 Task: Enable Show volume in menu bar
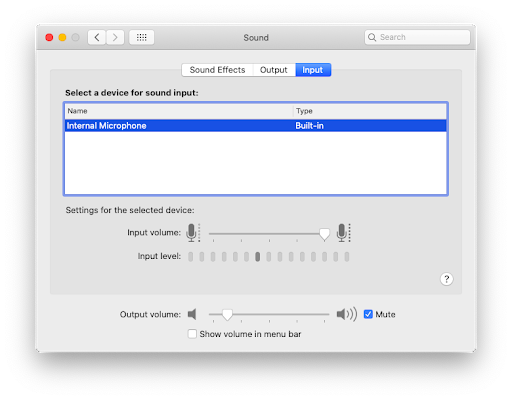click(192, 334)
